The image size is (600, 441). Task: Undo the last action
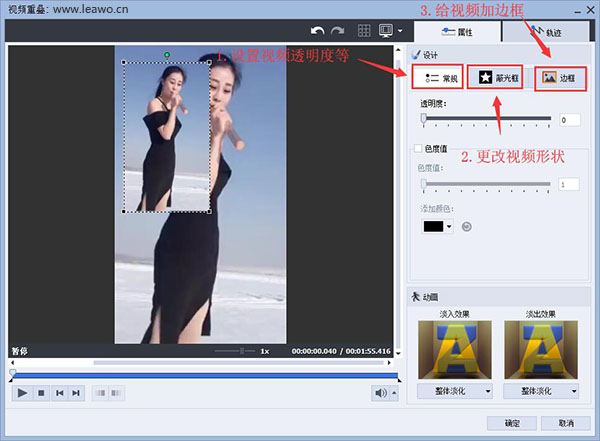[317, 31]
